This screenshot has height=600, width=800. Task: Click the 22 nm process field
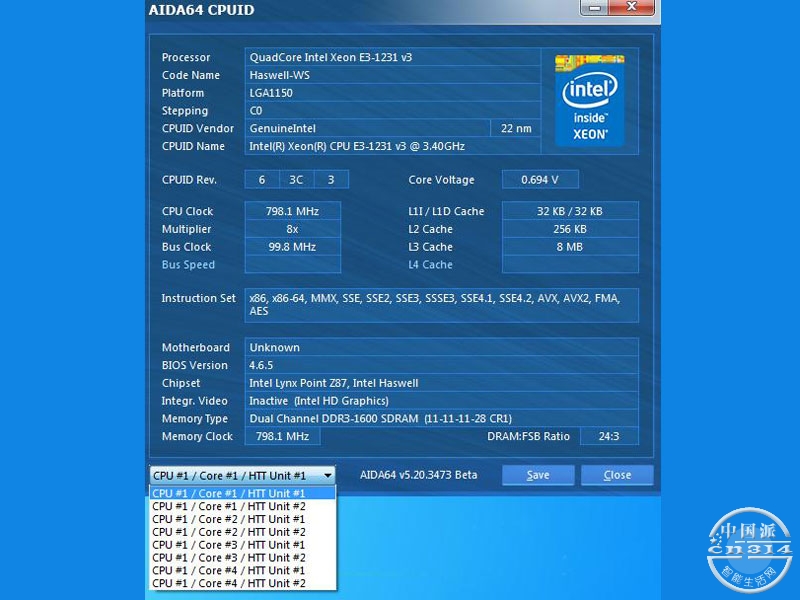tap(515, 129)
